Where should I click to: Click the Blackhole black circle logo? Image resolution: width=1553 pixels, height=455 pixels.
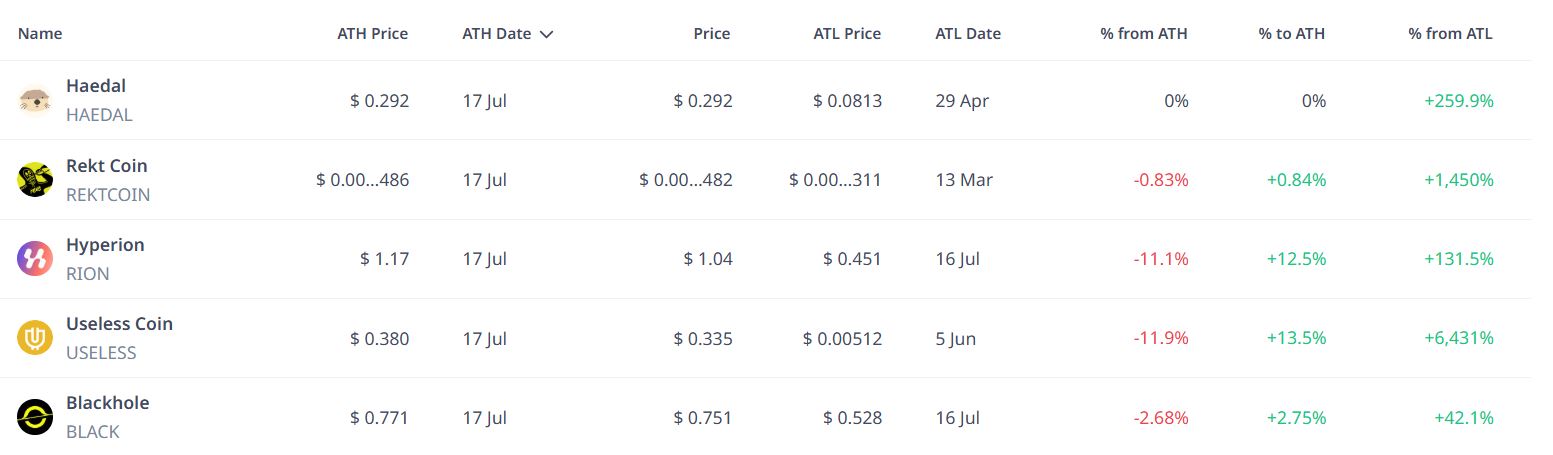point(35,416)
